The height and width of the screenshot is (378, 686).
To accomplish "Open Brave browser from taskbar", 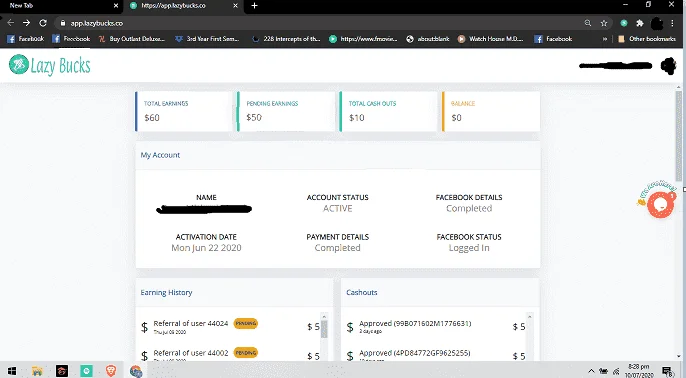I will coord(111,371).
